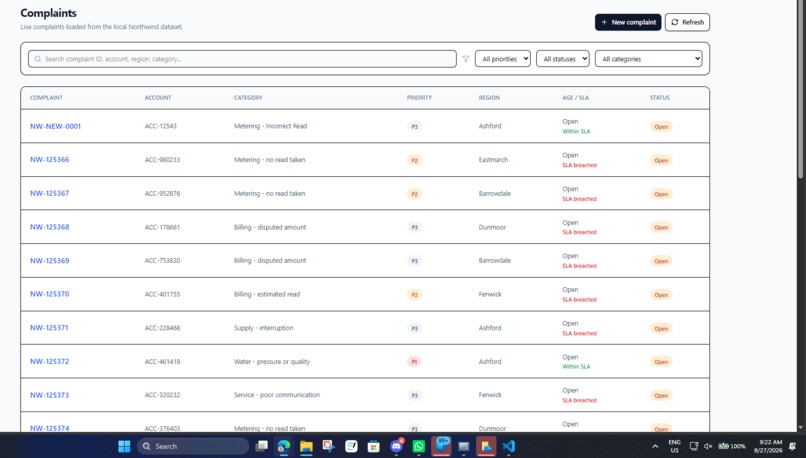Open complaint NW-125372

coord(49,361)
